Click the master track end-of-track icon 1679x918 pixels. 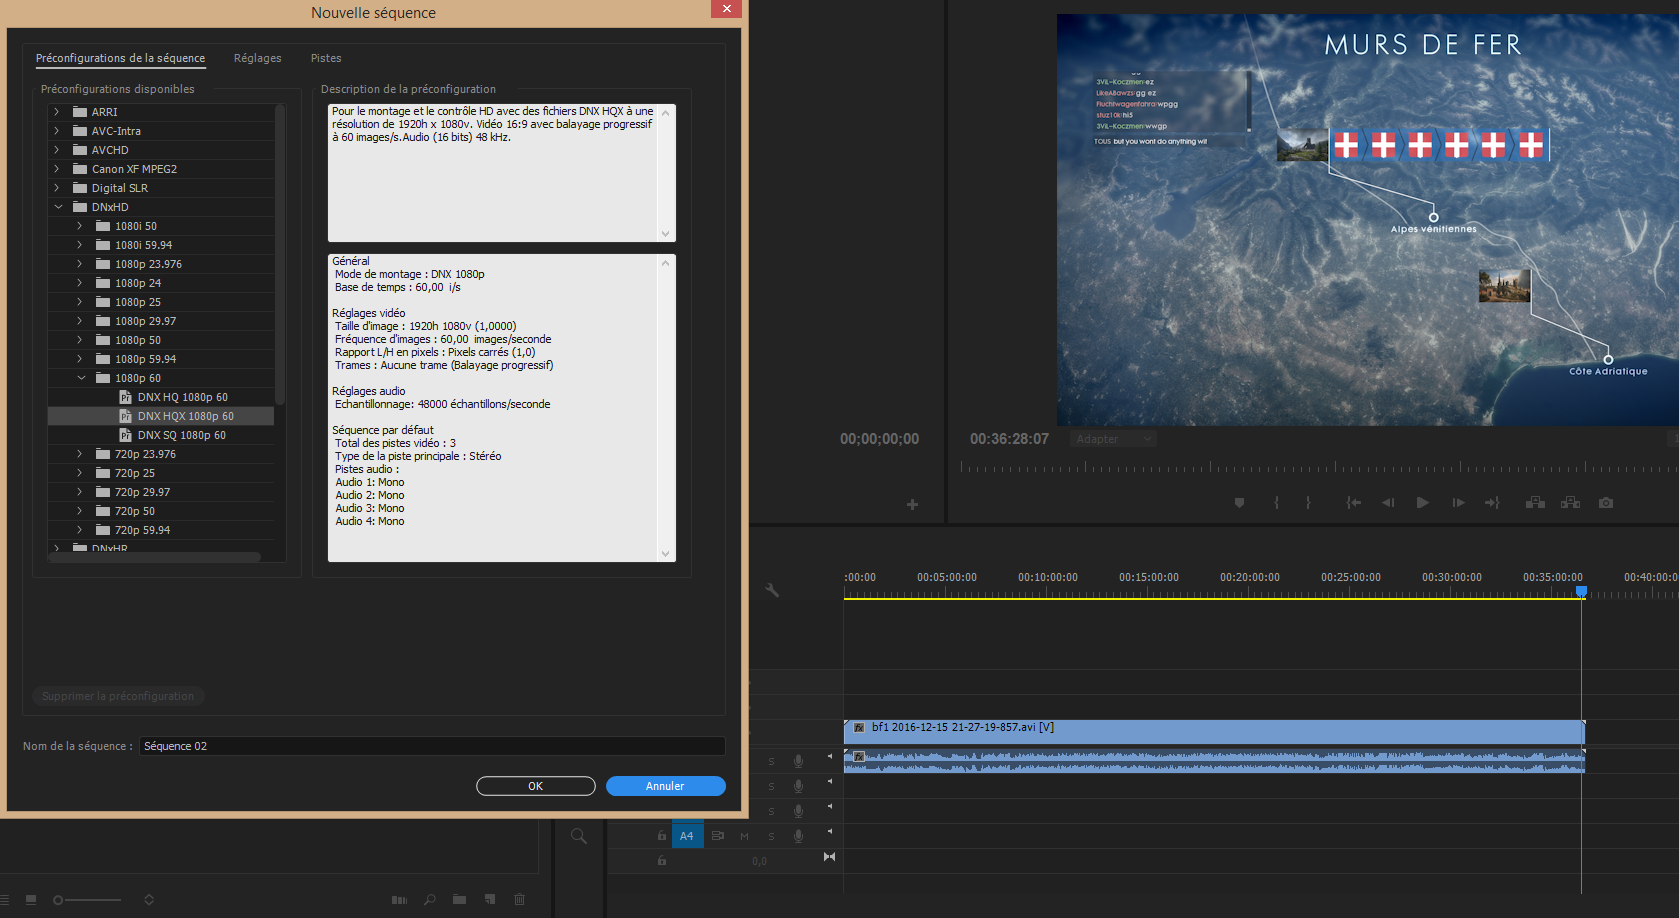click(829, 857)
